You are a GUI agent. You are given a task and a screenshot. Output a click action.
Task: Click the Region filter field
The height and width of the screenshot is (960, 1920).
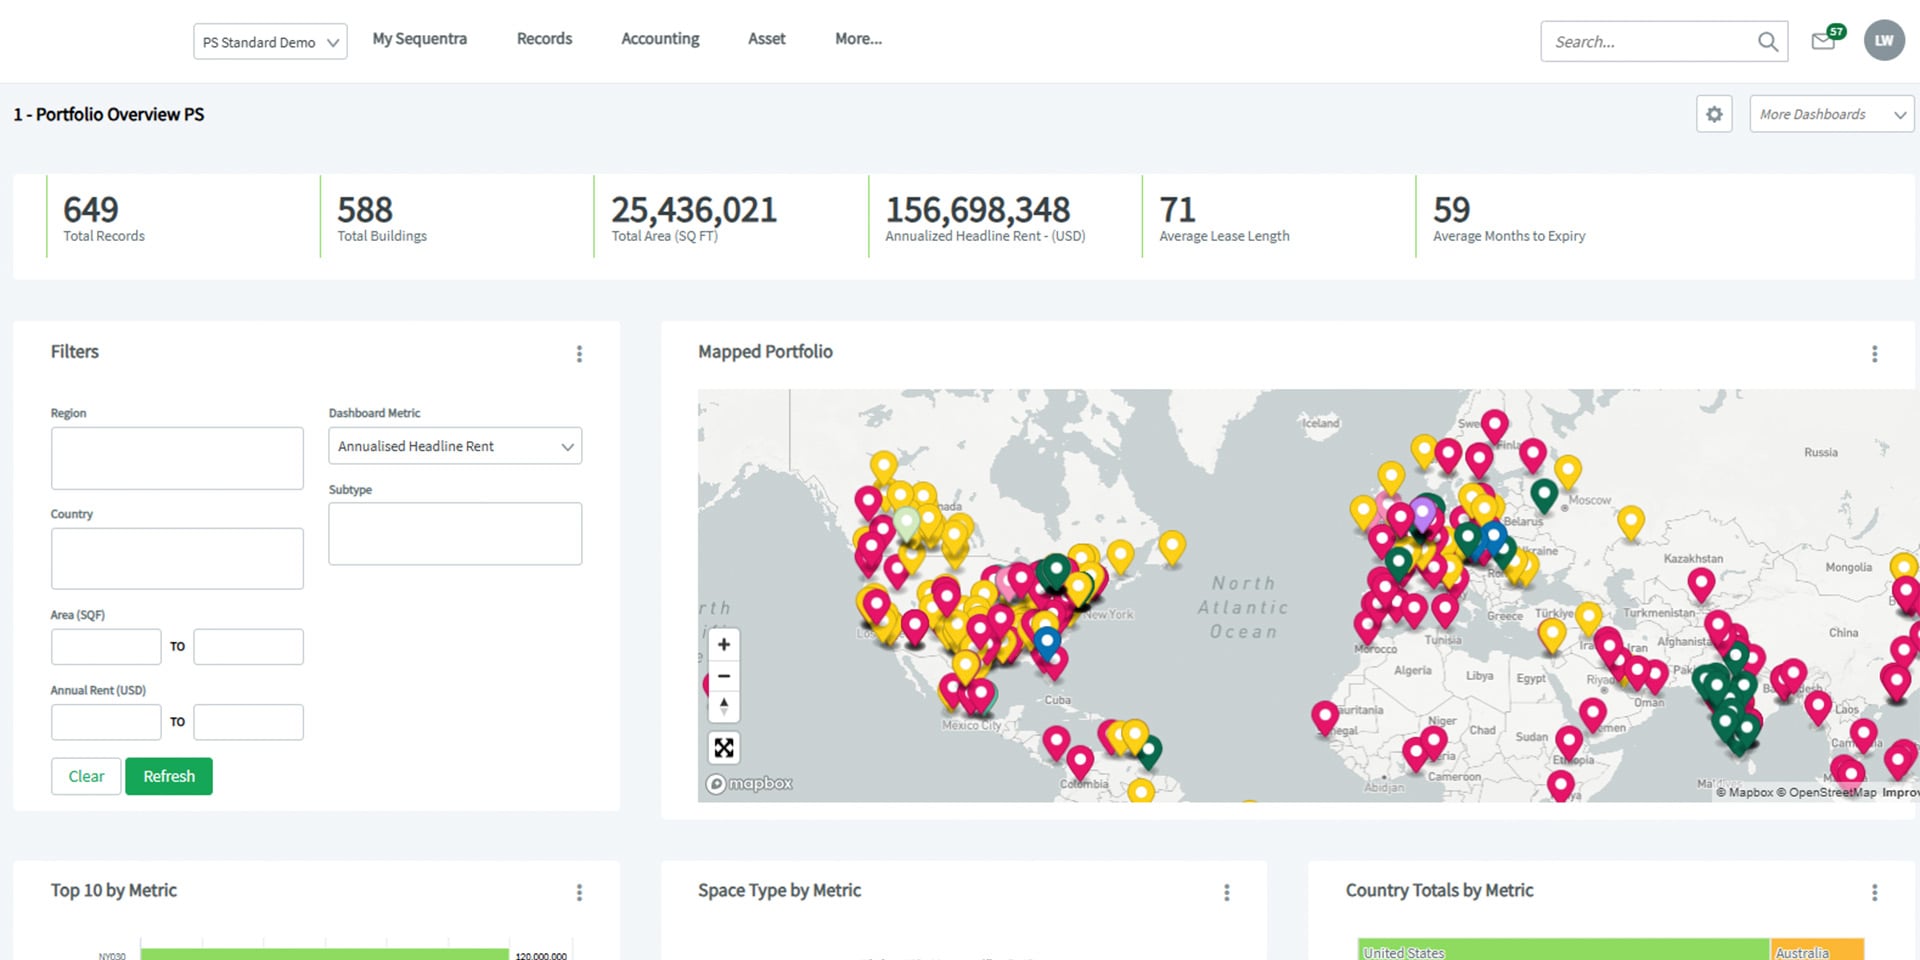(177, 458)
